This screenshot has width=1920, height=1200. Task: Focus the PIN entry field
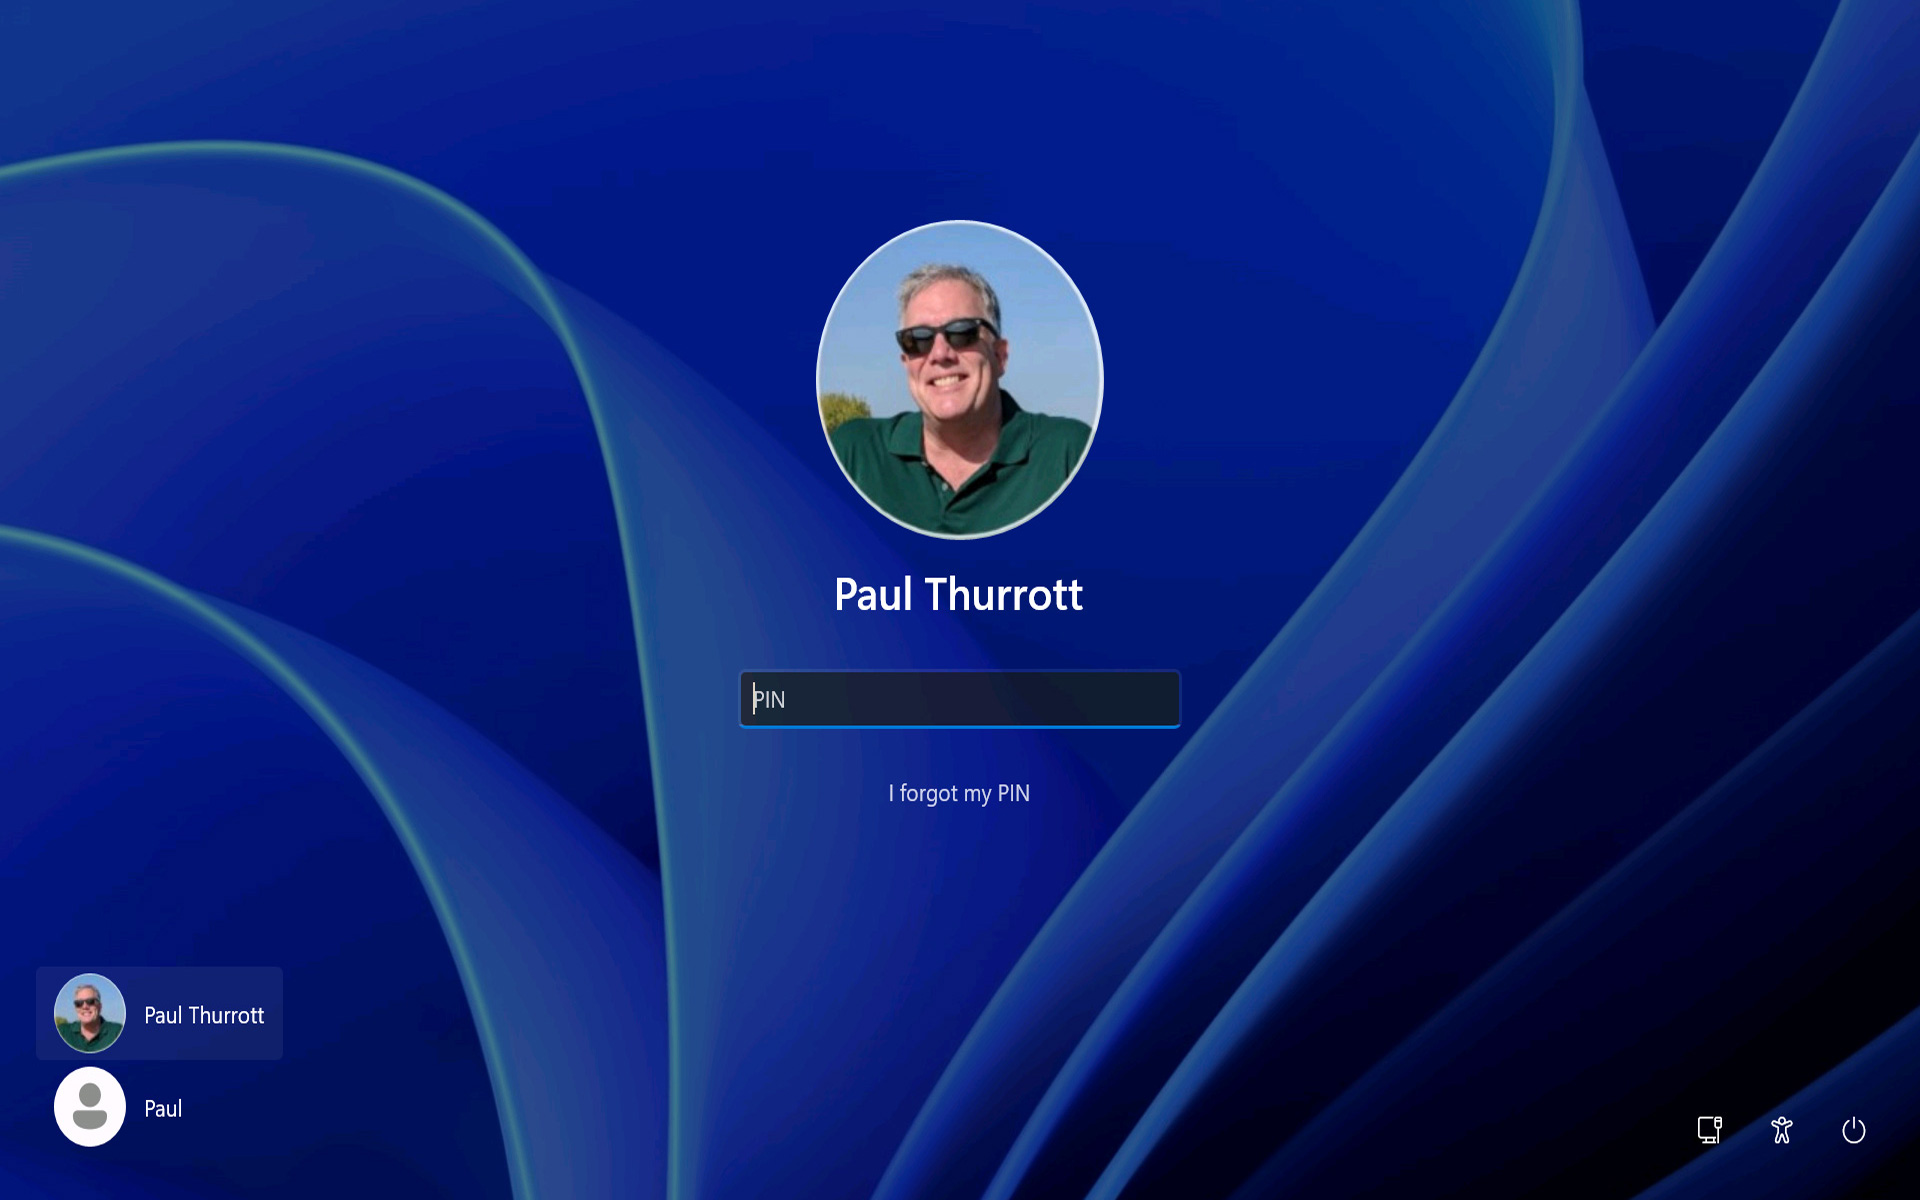959,699
